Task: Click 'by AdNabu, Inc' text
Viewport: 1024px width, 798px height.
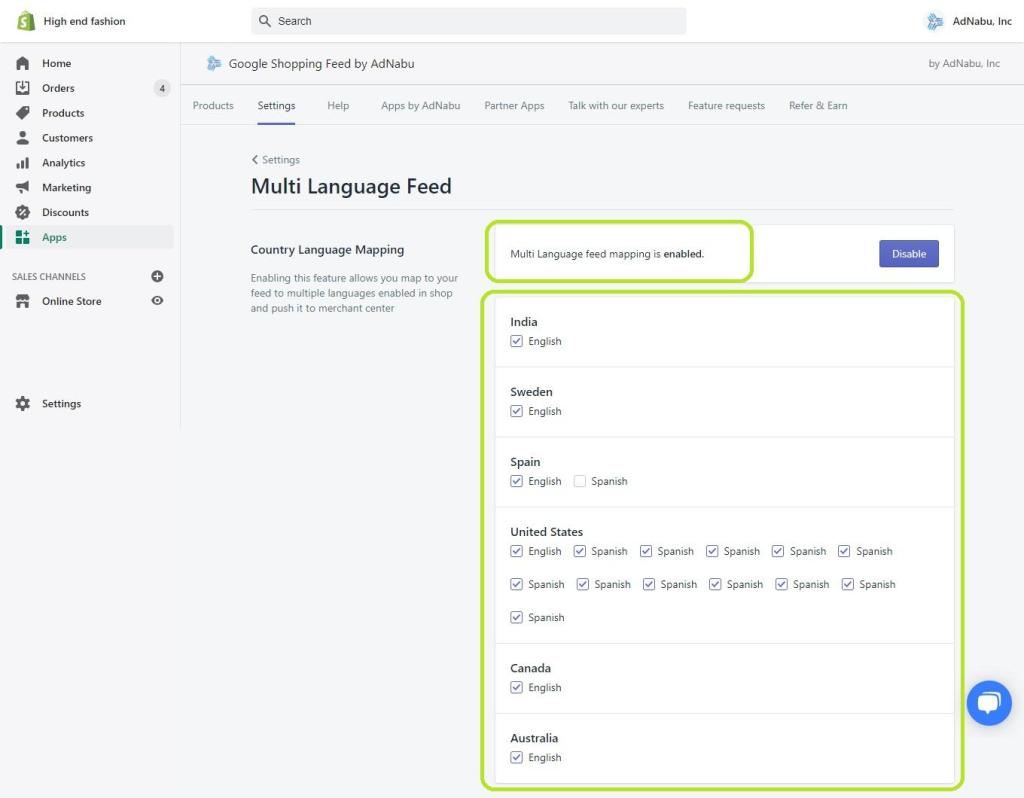Action: [x=964, y=63]
